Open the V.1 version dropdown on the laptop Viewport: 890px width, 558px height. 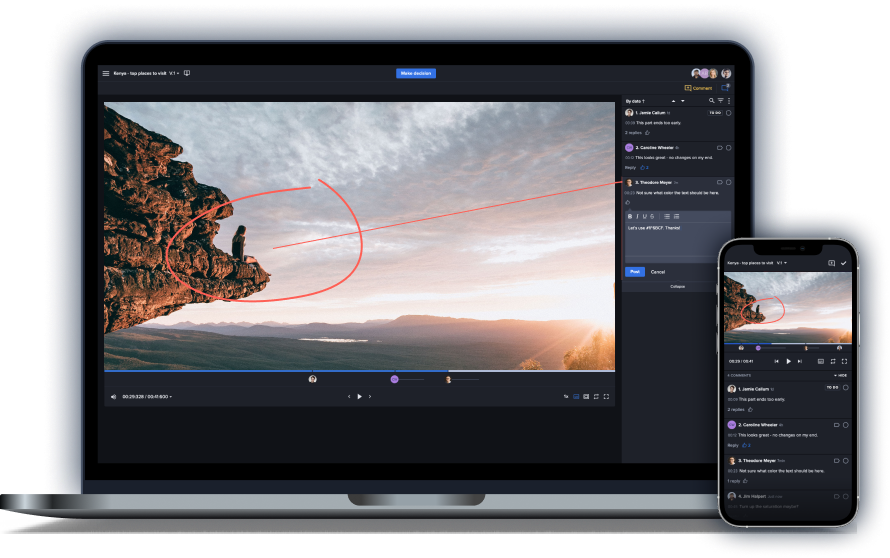click(174, 73)
